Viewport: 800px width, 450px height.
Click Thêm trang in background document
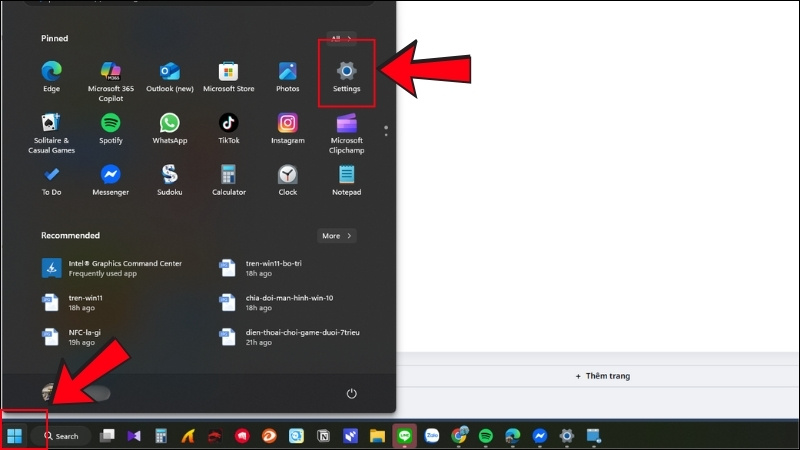pyautogui.click(x=603, y=376)
